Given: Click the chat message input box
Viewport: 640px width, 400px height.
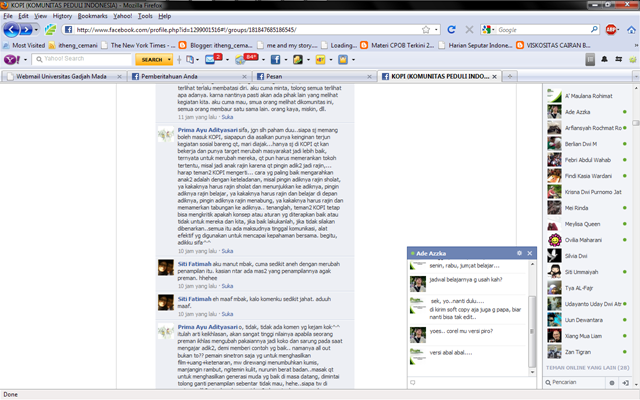Looking at the screenshot, I should coord(471,383).
